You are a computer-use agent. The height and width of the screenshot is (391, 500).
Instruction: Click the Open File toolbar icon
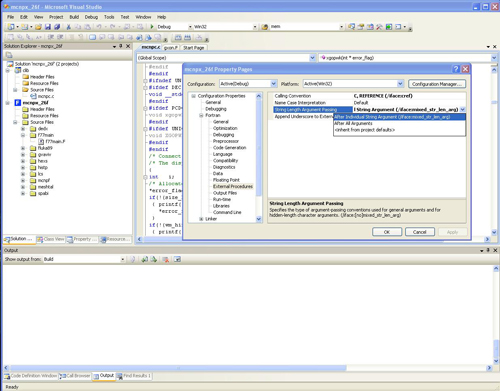pos(38,27)
